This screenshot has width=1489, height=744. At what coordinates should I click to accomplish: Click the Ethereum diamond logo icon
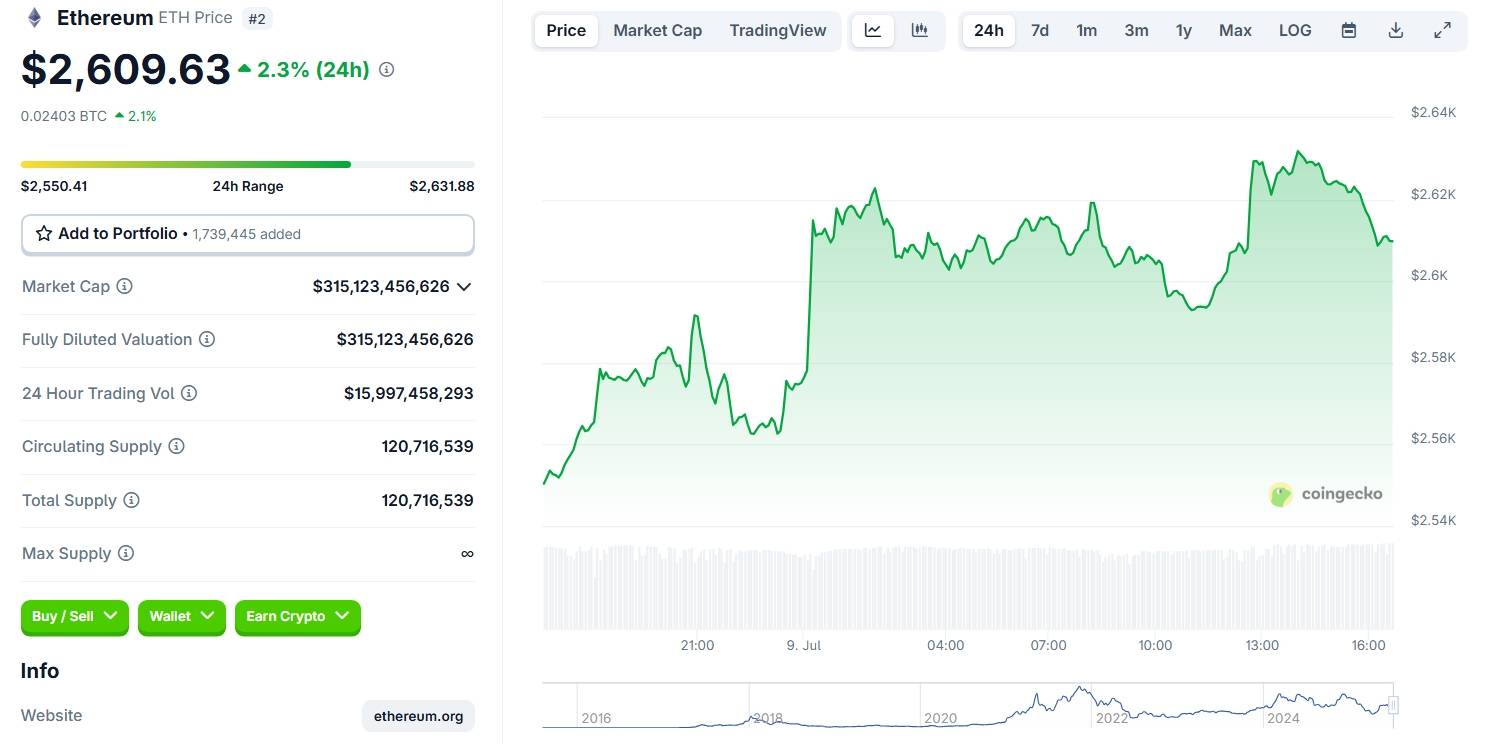point(35,18)
